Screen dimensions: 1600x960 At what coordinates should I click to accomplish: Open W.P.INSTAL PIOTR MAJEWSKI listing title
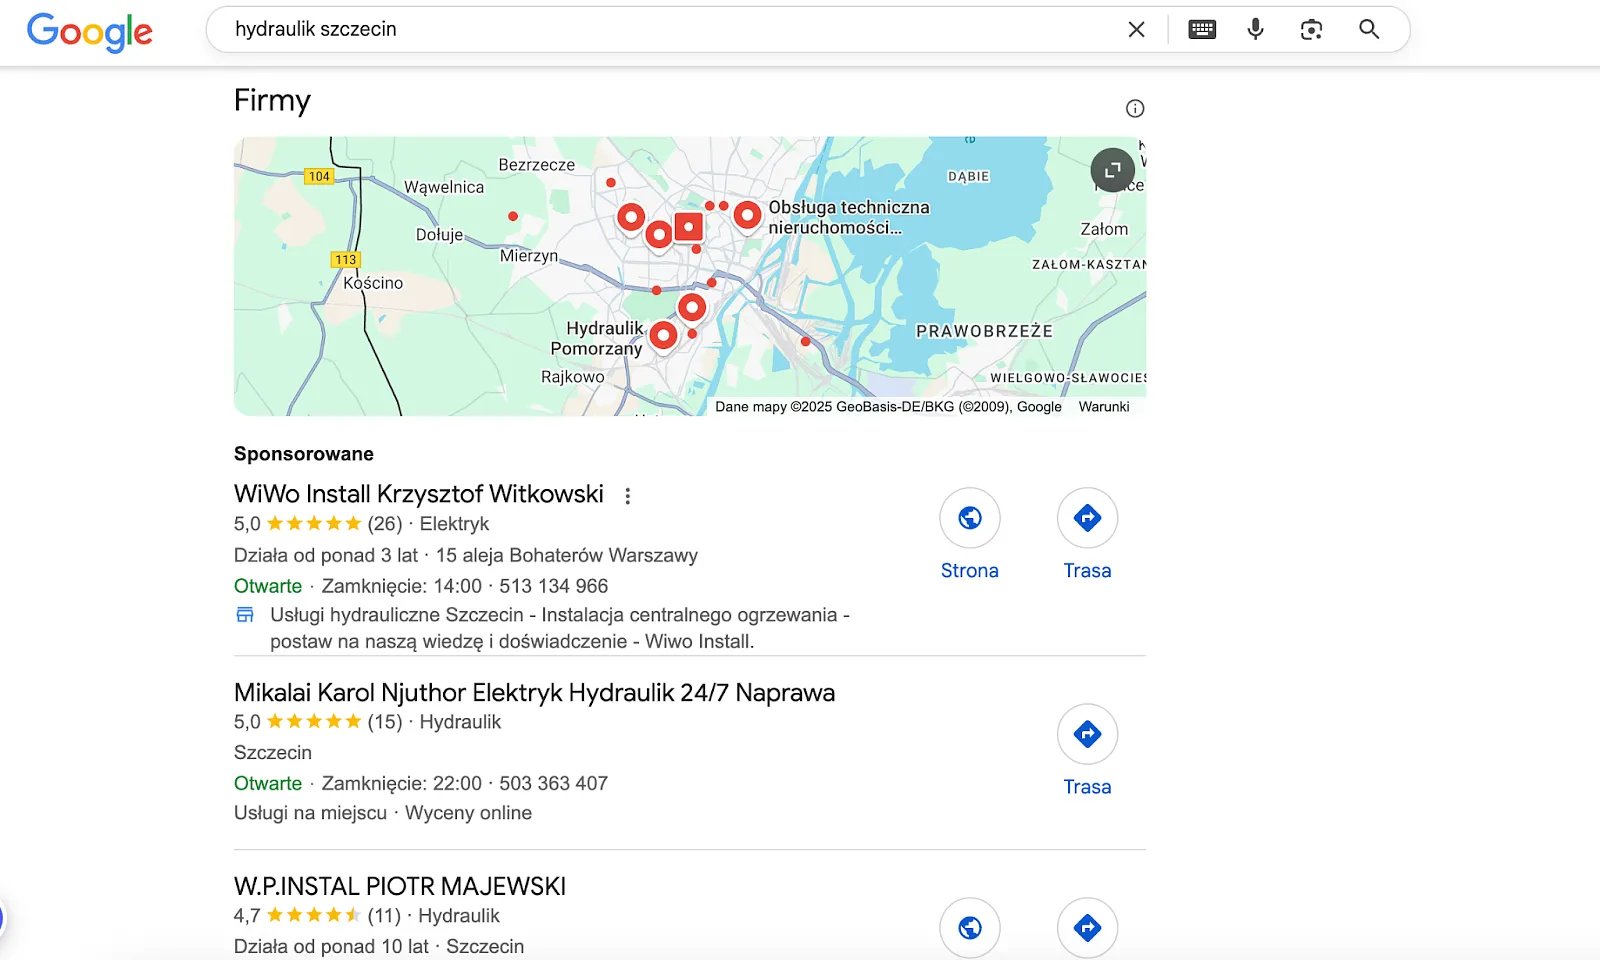(400, 886)
